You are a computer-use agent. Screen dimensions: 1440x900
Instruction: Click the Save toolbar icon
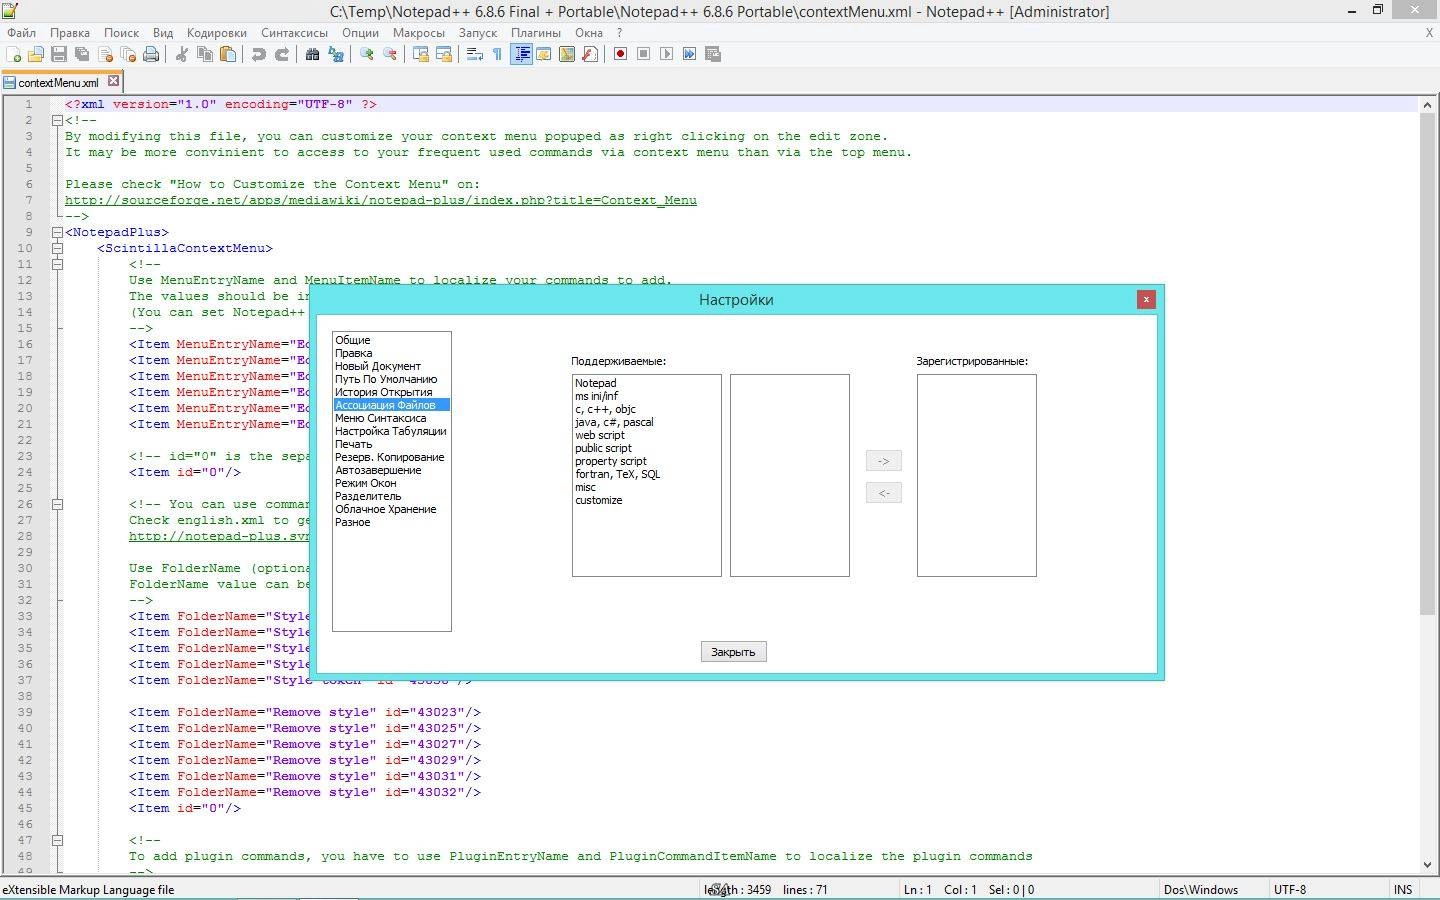[59, 54]
